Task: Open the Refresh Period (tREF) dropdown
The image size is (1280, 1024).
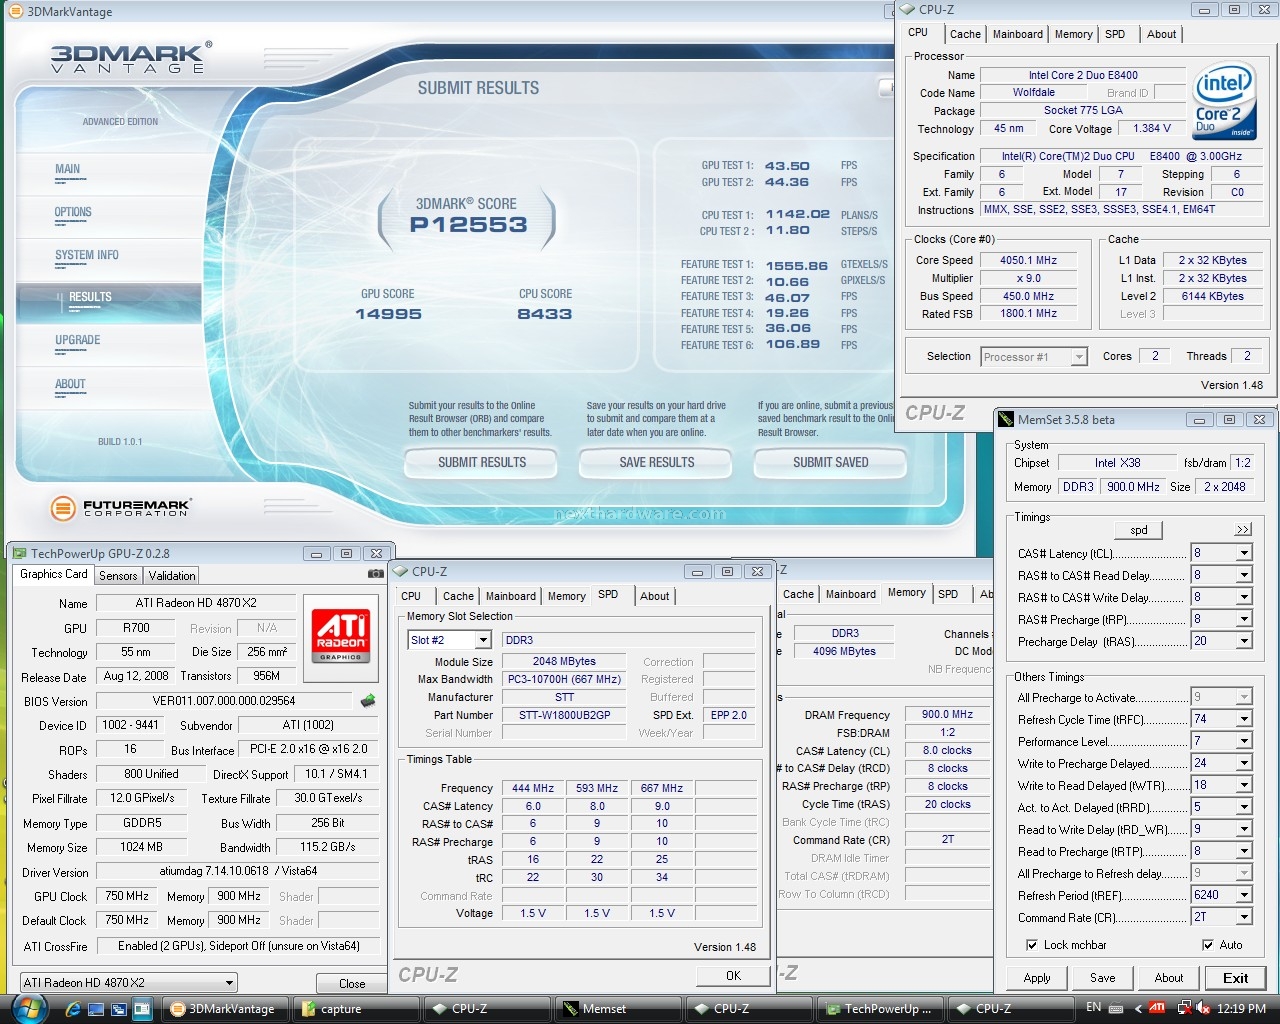Action: 1244,895
